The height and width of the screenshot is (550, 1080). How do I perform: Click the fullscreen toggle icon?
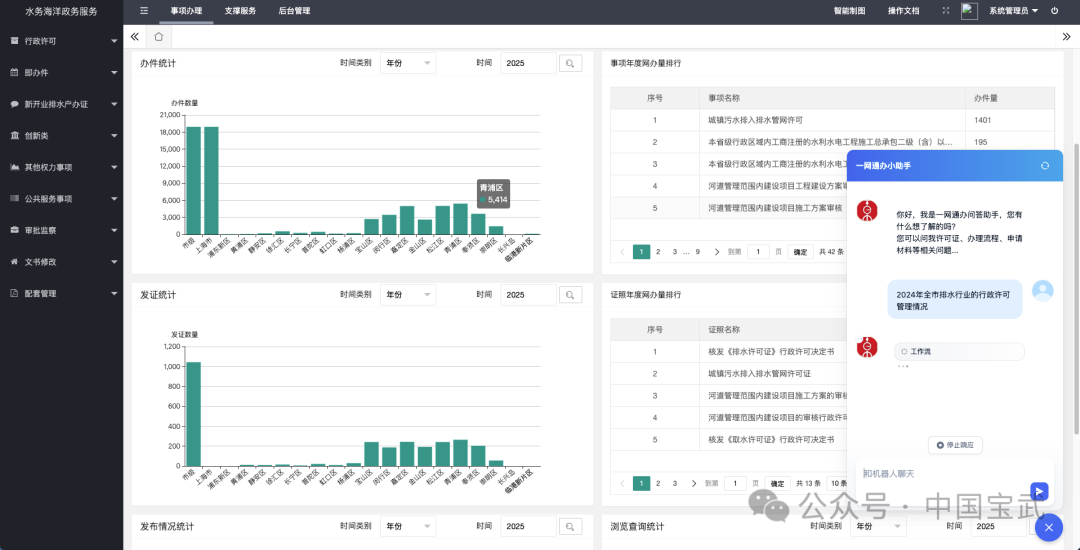(946, 11)
